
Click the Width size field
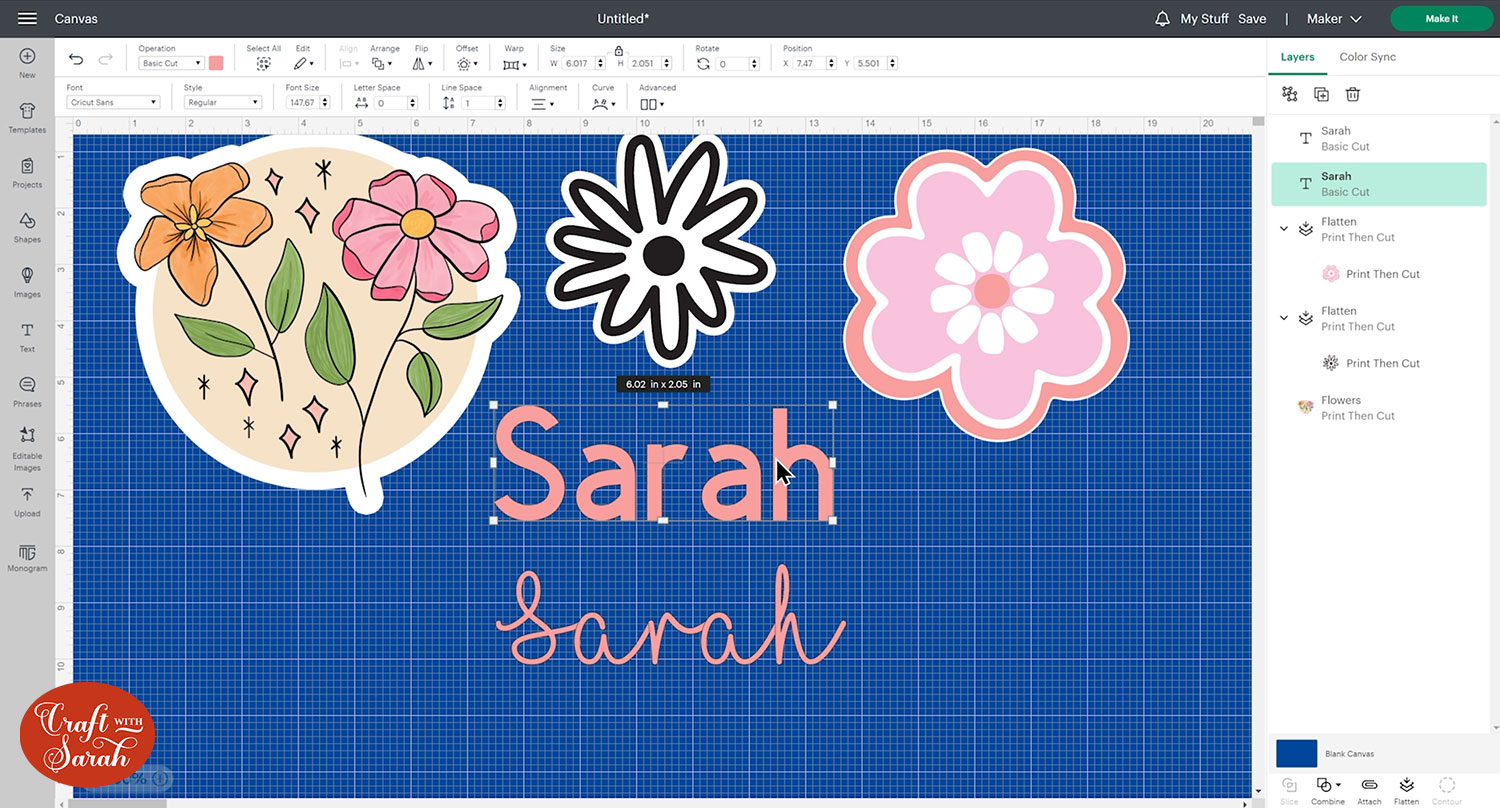[x=580, y=63]
